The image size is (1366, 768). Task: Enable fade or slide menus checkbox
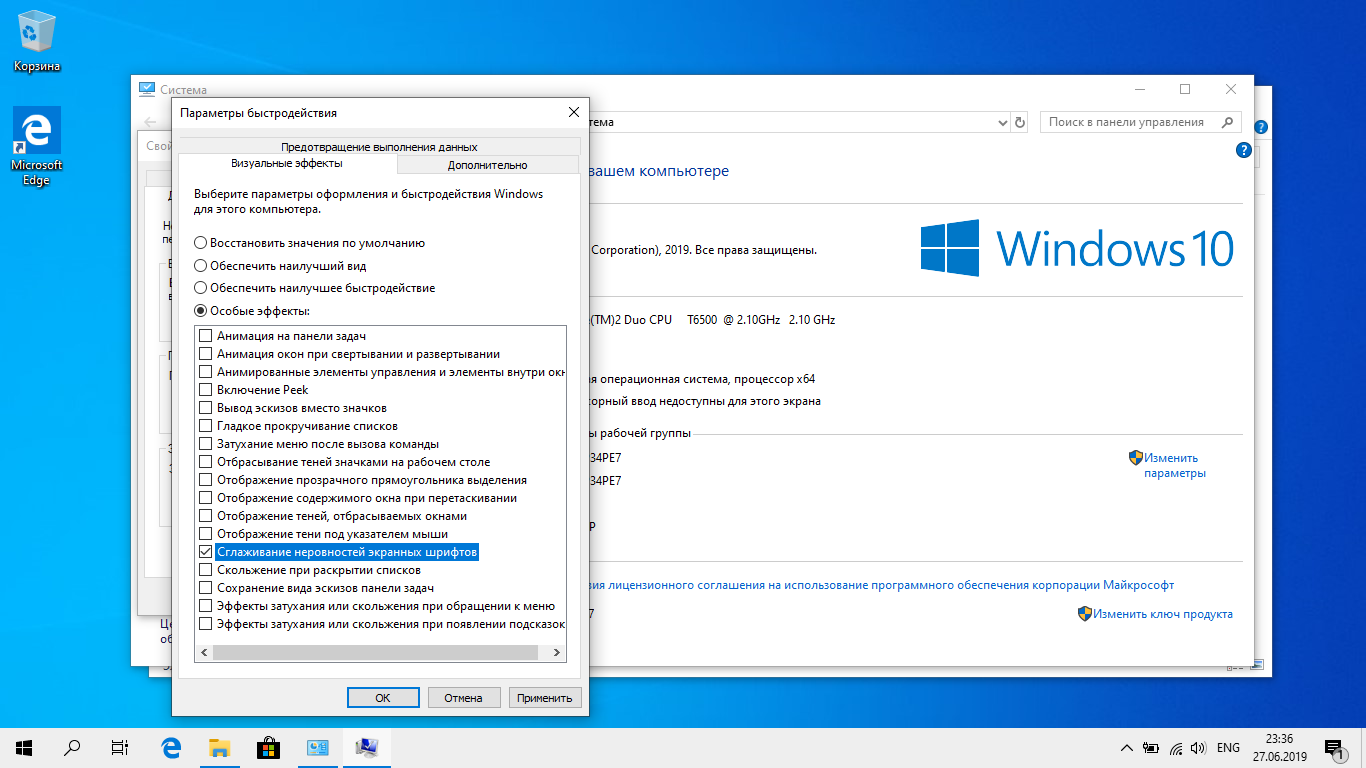tap(206, 606)
